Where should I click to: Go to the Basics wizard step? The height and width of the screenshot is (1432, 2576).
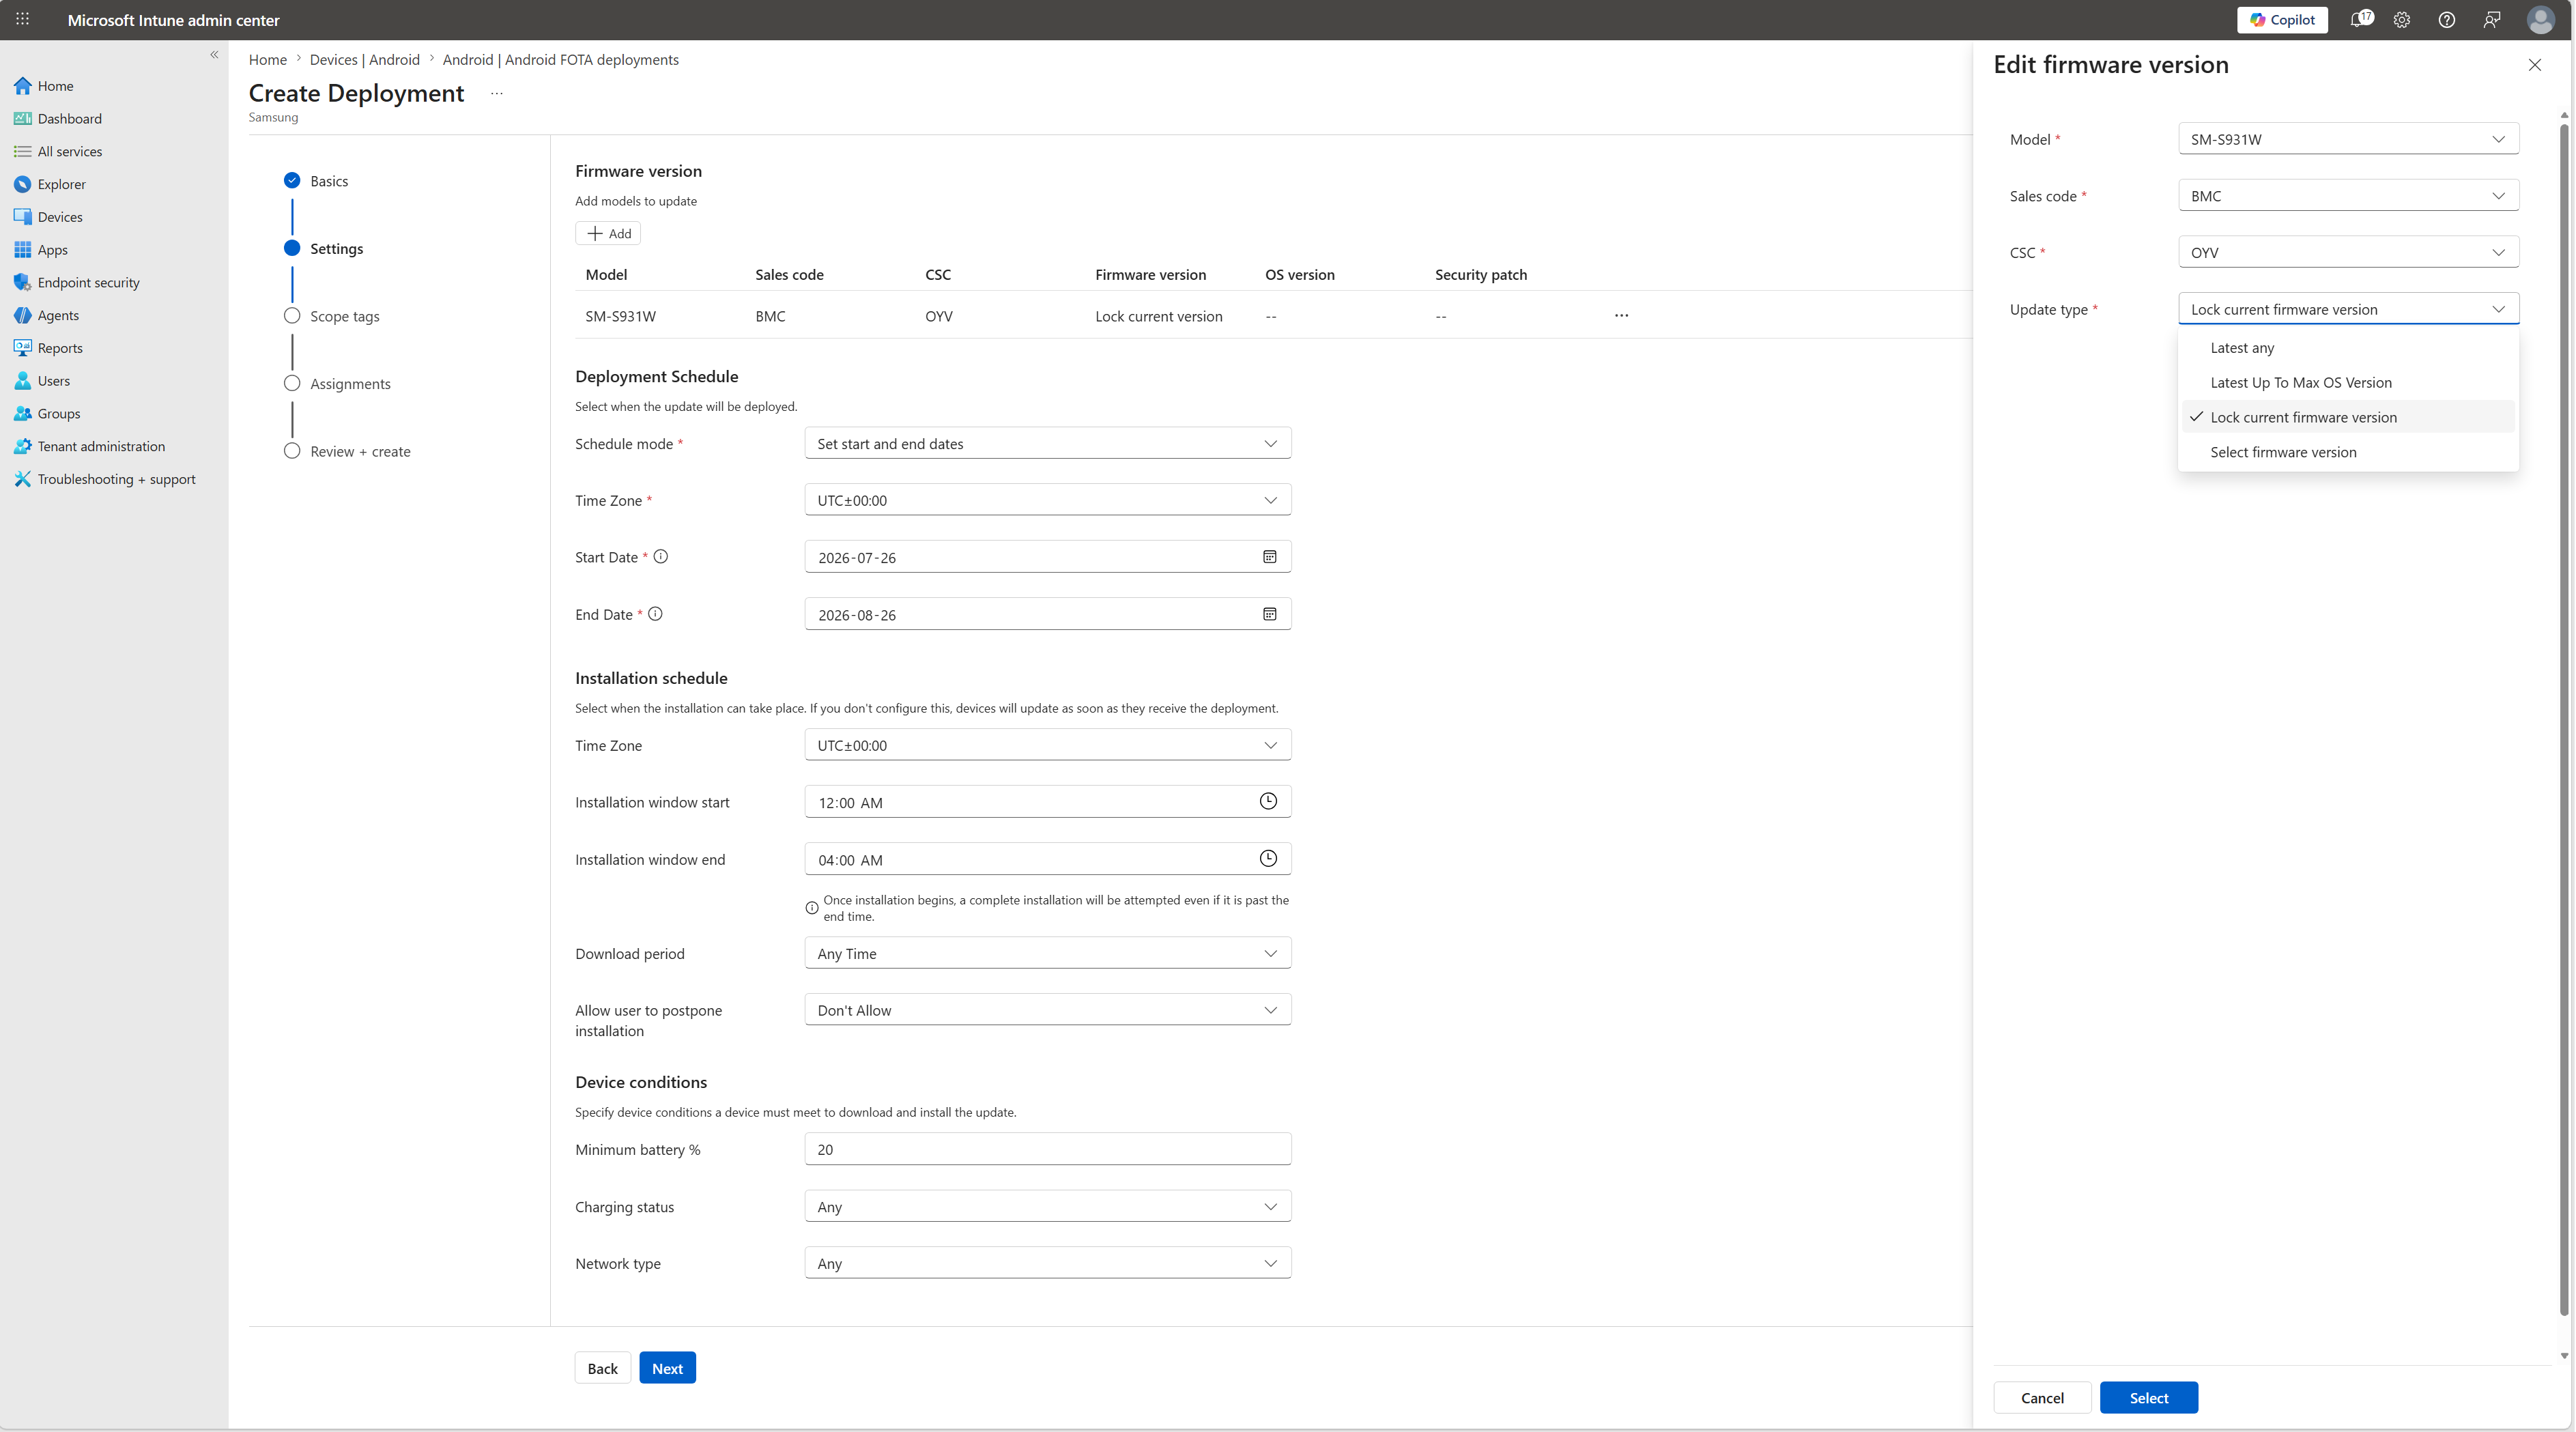tap(317, 181)
